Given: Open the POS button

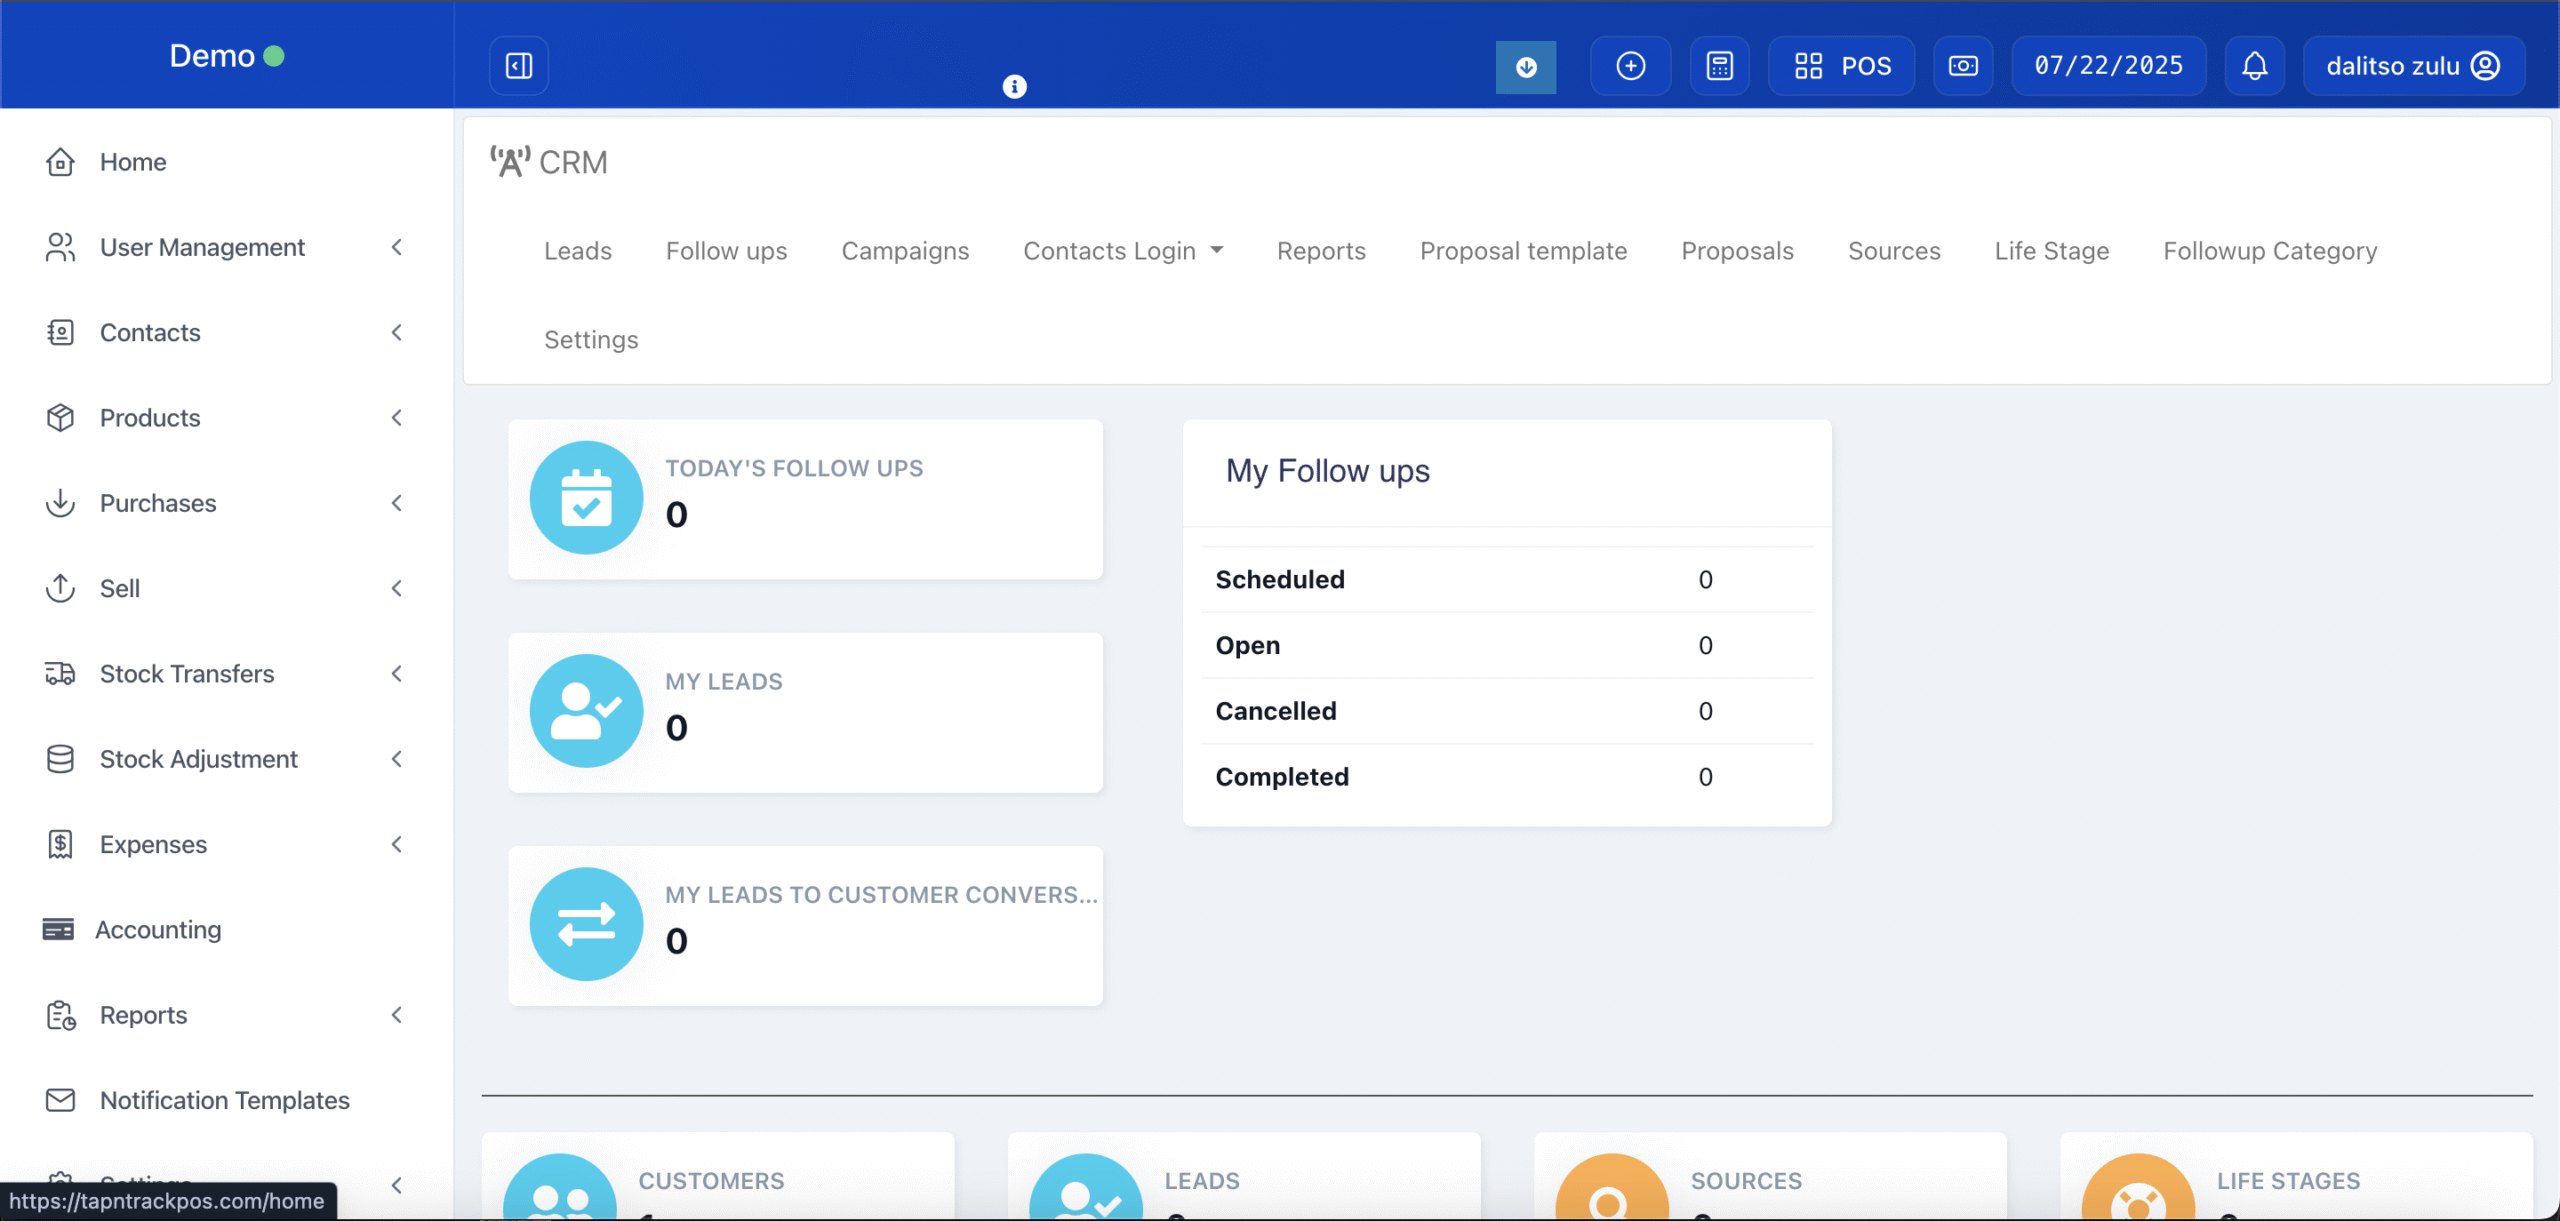Looking at the screenshot, I should point(1841,66).
